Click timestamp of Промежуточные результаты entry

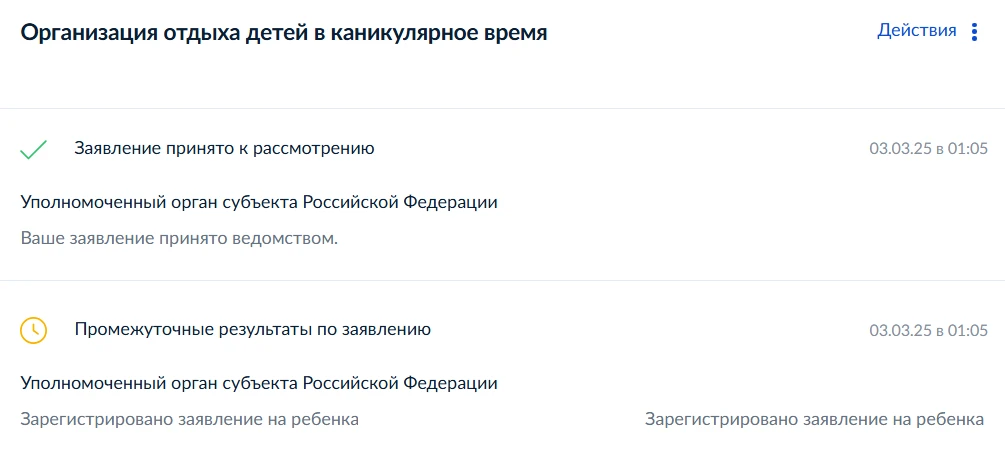pos(928,330)
